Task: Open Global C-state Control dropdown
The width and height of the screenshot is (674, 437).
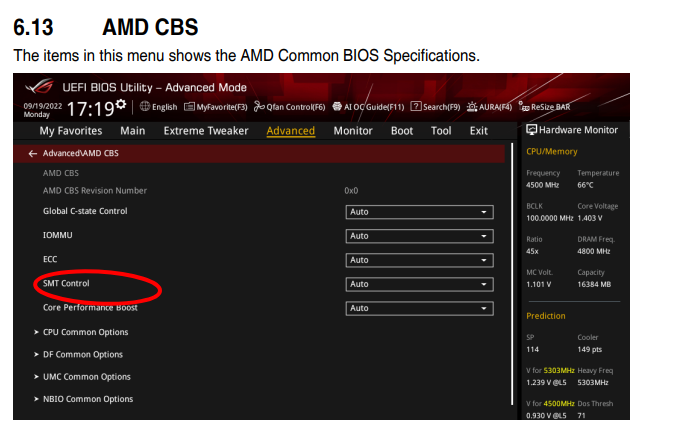Action: click(x=419, y=212)
